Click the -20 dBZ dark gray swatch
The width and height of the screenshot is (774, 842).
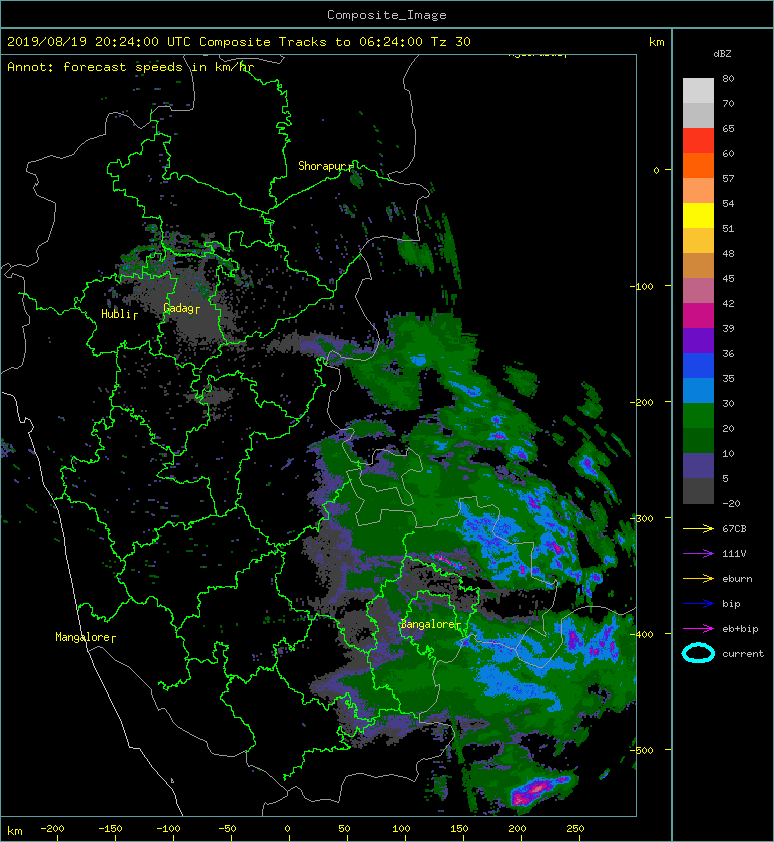pyautogui.click(x=698, y=491)
